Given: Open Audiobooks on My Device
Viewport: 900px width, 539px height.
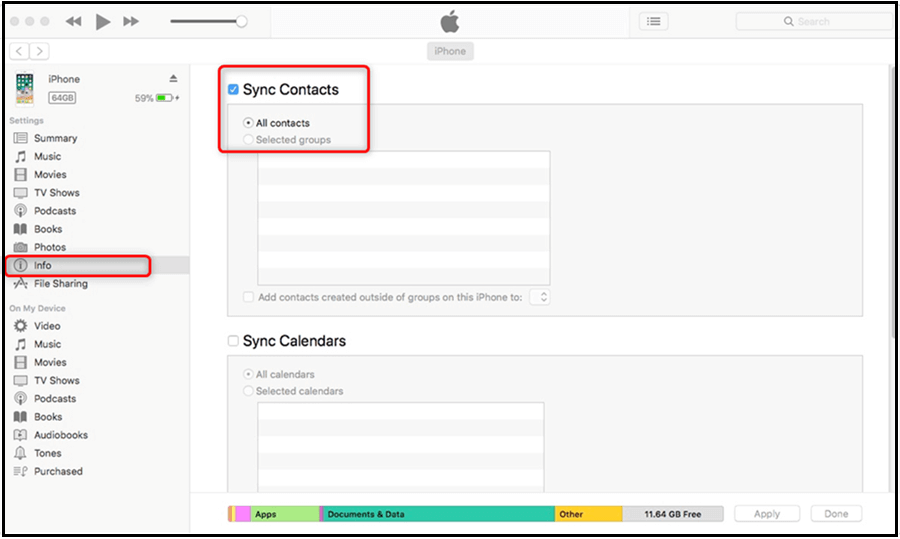Looking at the screenshot, I should point(60,435).
